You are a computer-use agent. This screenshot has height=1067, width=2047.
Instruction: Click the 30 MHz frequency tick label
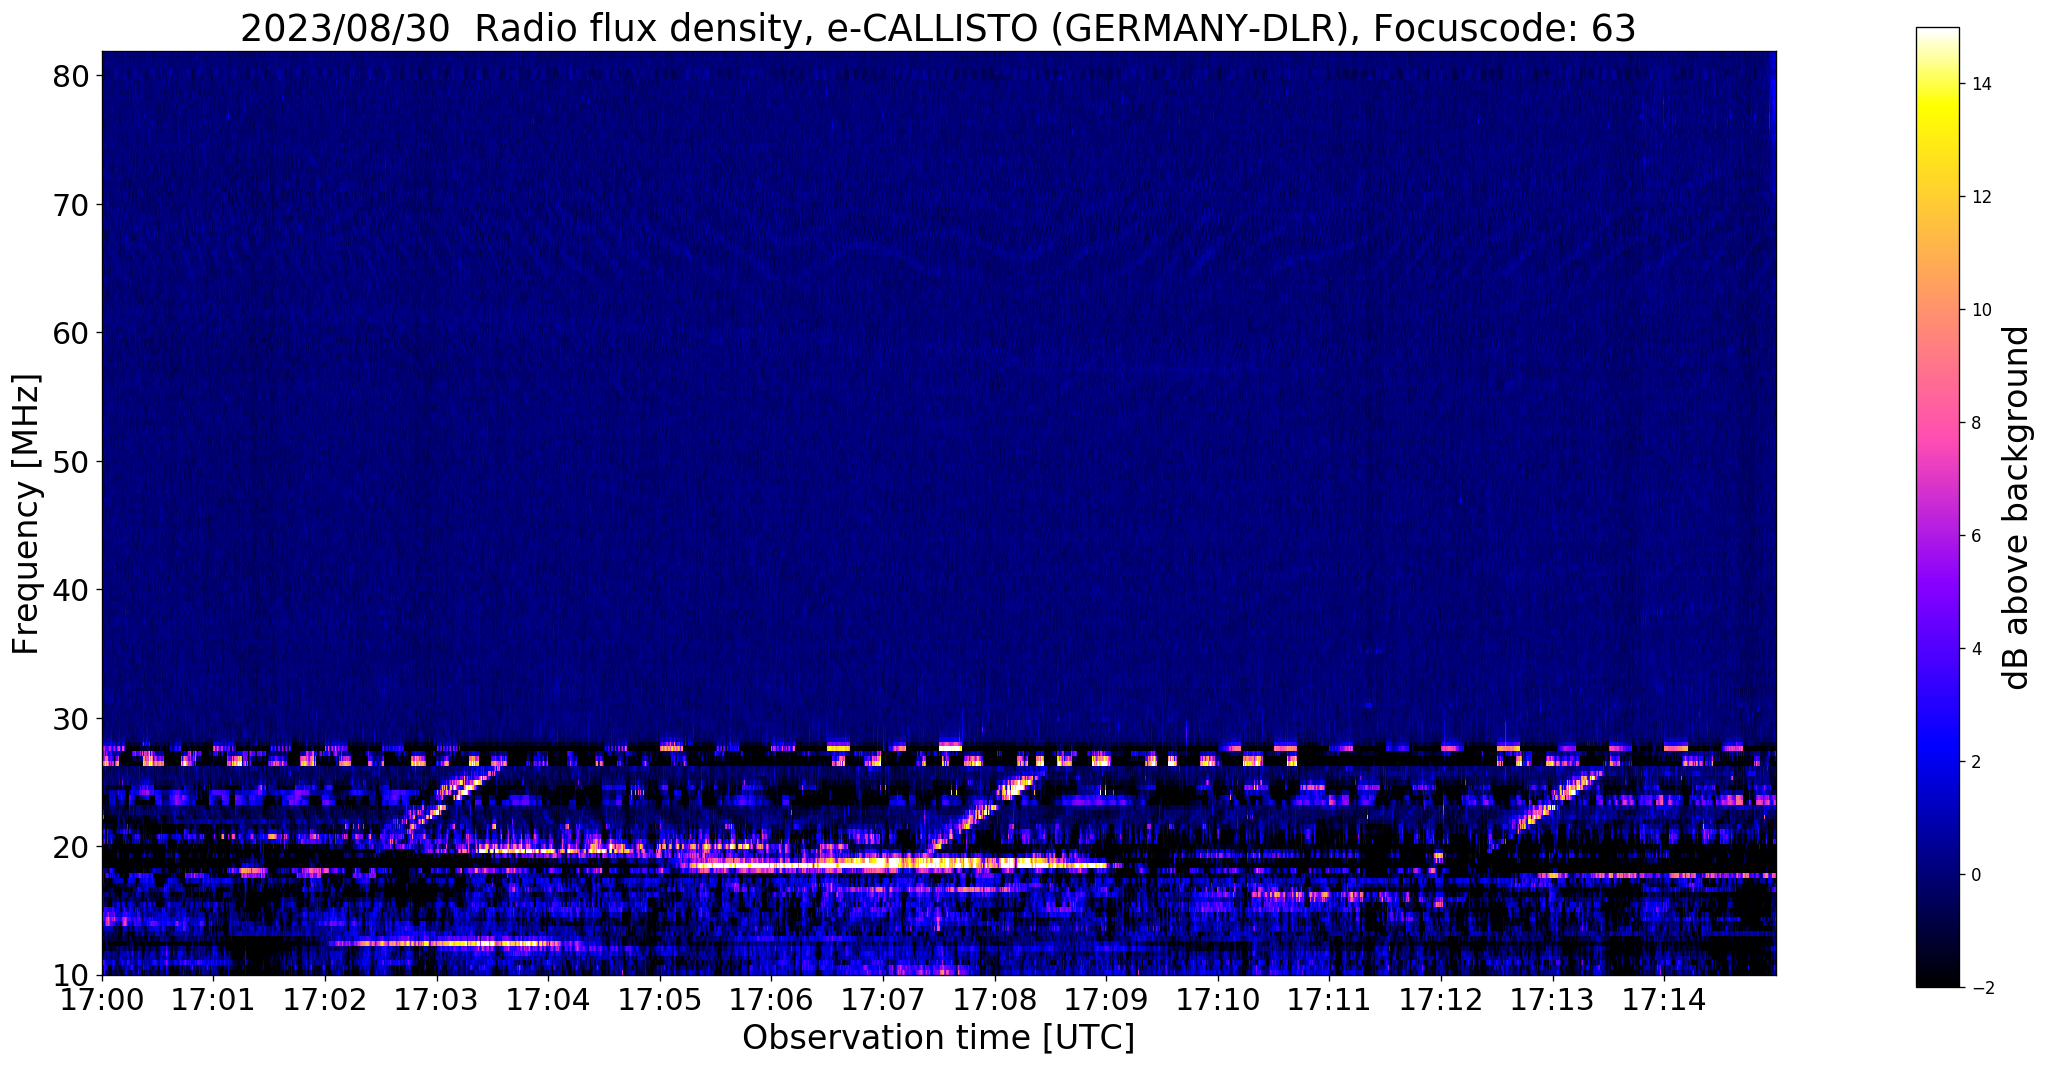73,719
